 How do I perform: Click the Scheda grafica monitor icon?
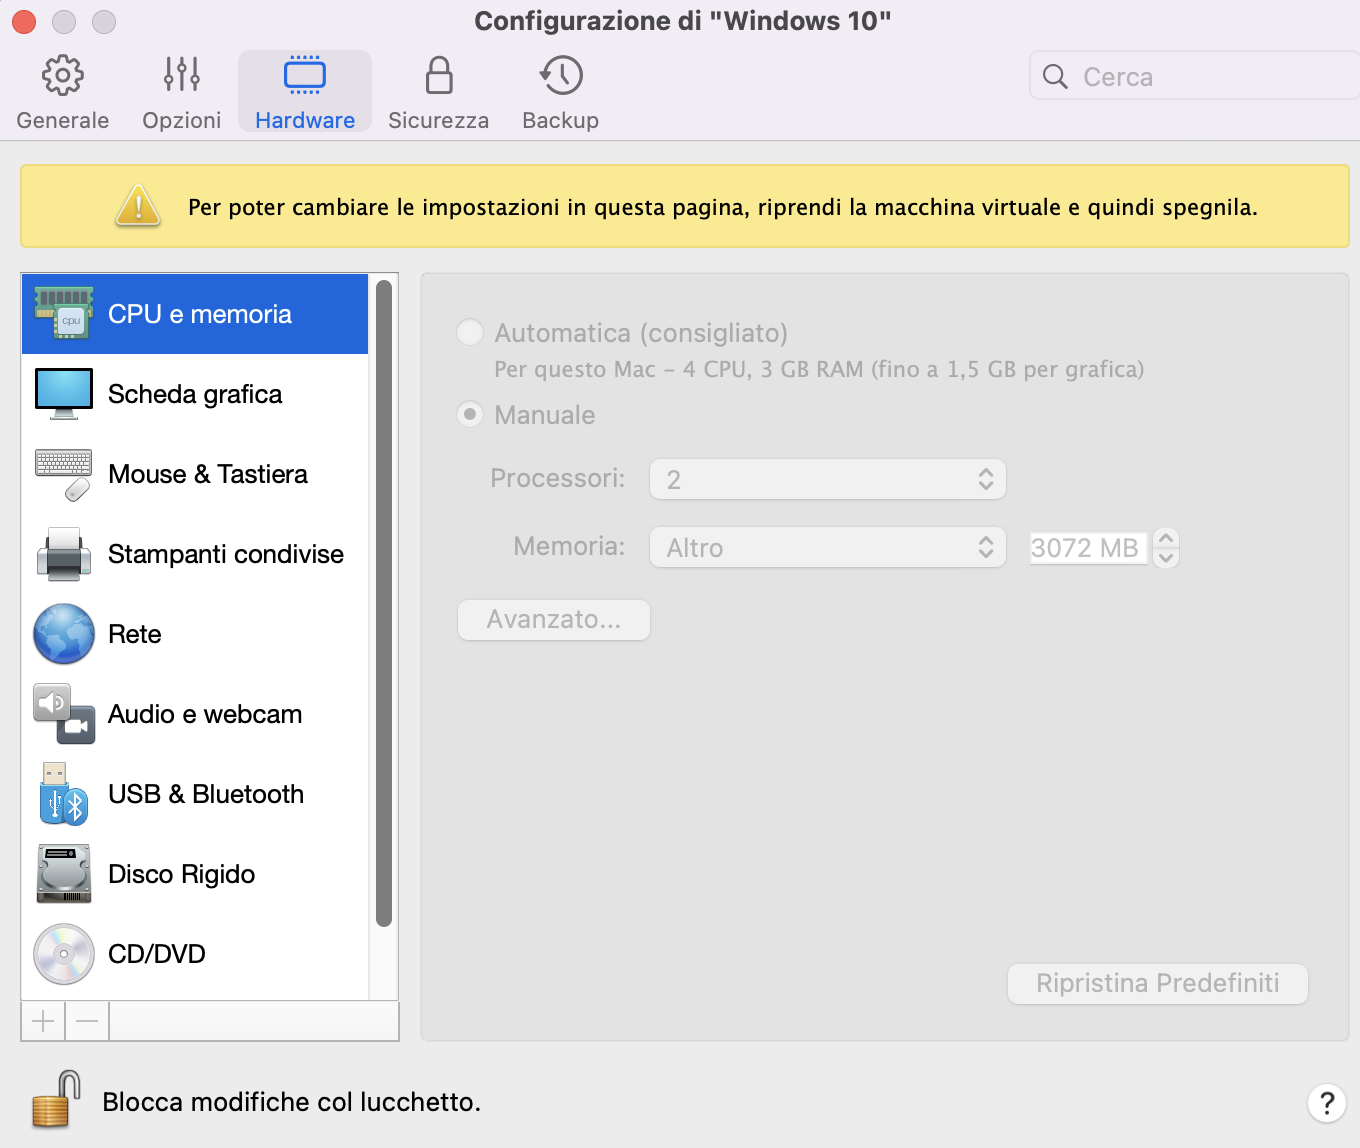(x=64, y=394)
